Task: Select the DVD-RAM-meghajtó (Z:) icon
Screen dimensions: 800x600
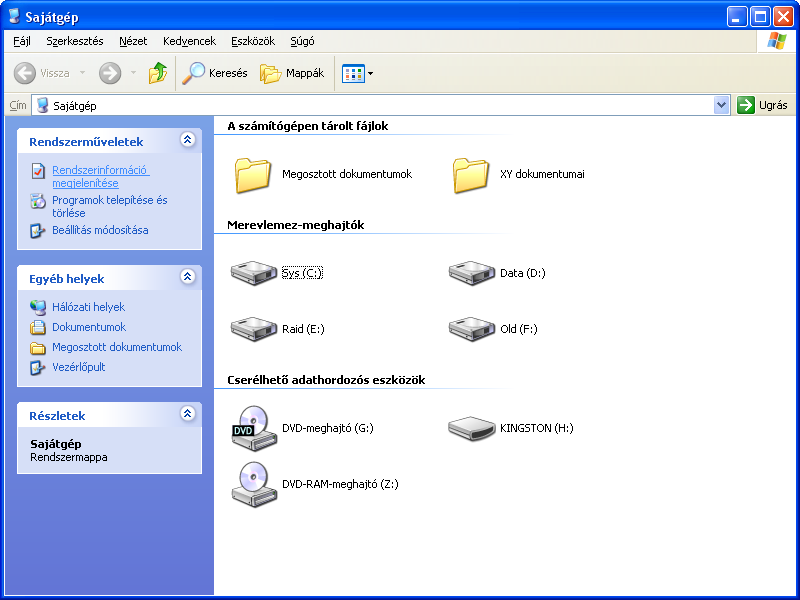Action: 254,485
